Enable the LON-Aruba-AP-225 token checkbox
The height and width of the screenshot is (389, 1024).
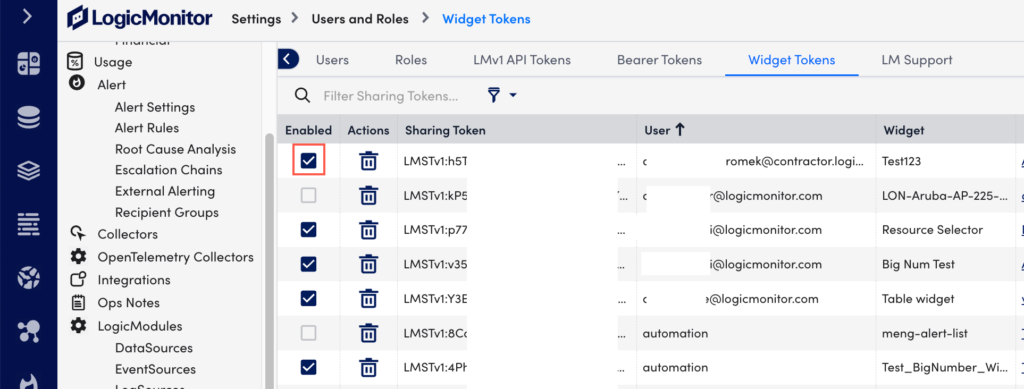point(308,195)
